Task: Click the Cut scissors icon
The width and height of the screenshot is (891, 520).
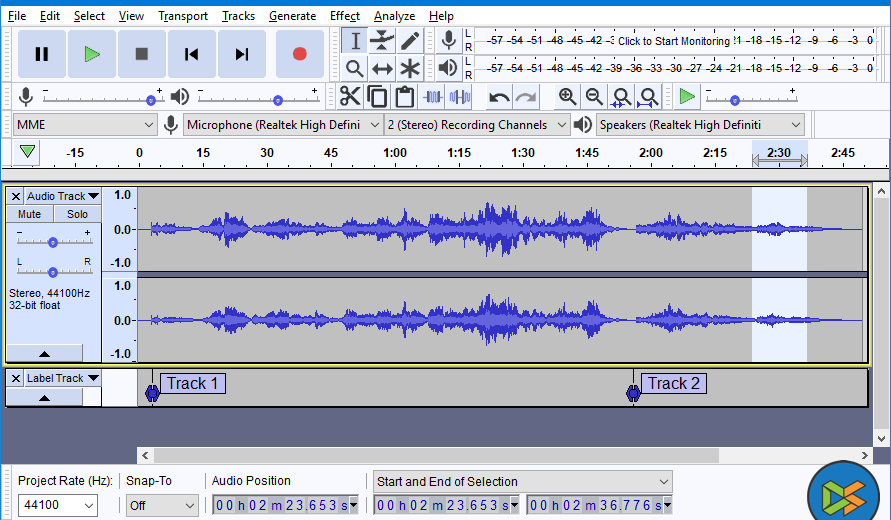Action: pos(350,97)
